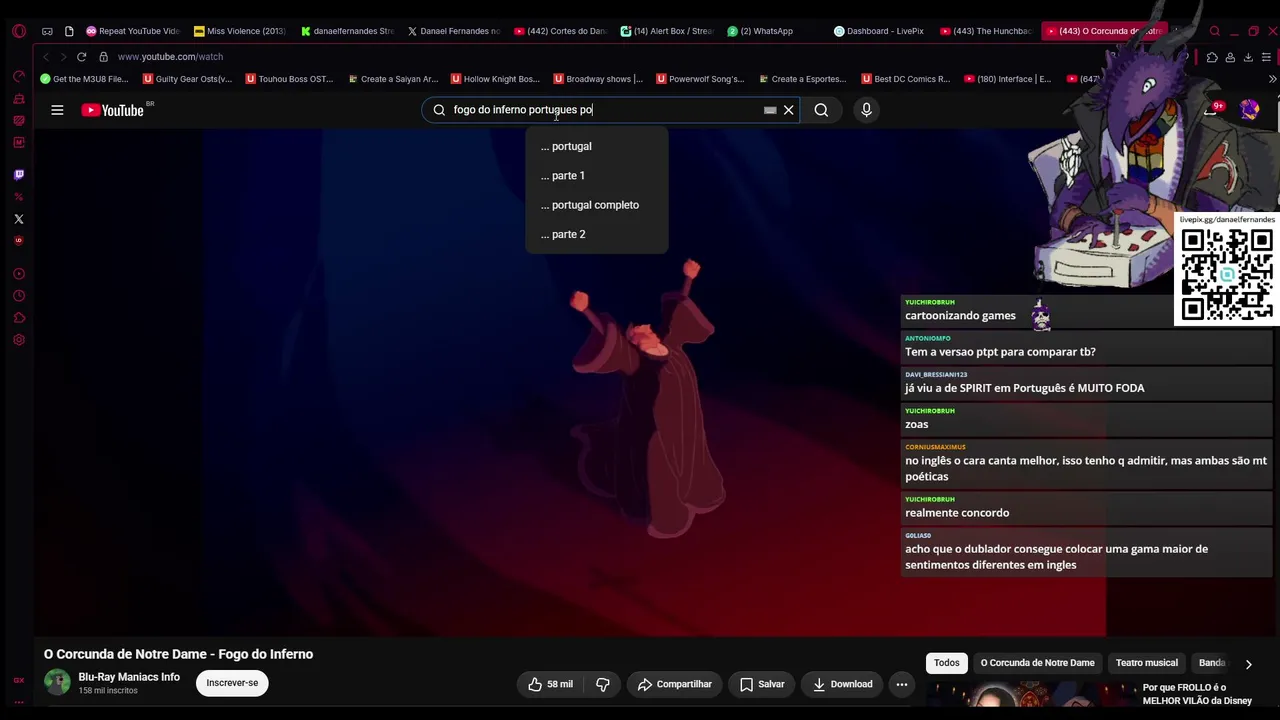Select the Todos filter chip
The width and height of the screenshot is (1280, 720).
coord(946,663)
